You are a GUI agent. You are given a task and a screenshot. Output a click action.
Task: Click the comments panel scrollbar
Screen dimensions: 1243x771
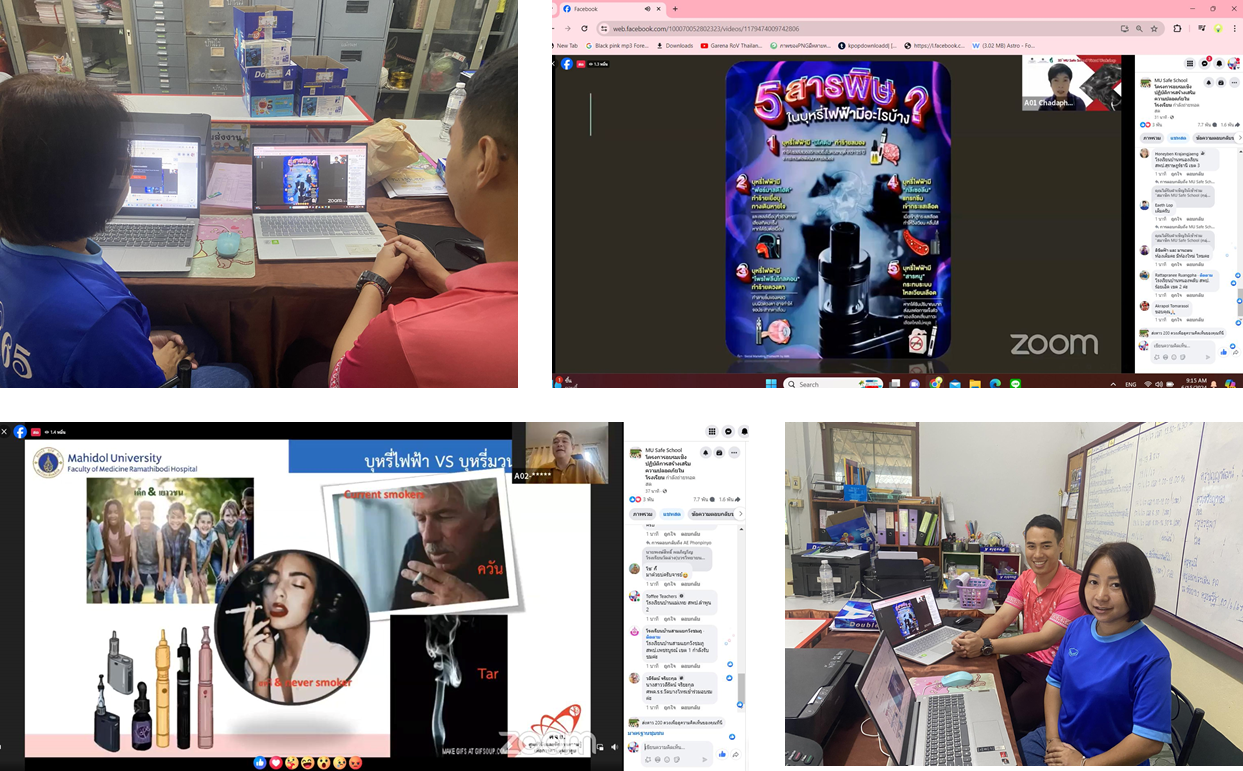point(741,690)
